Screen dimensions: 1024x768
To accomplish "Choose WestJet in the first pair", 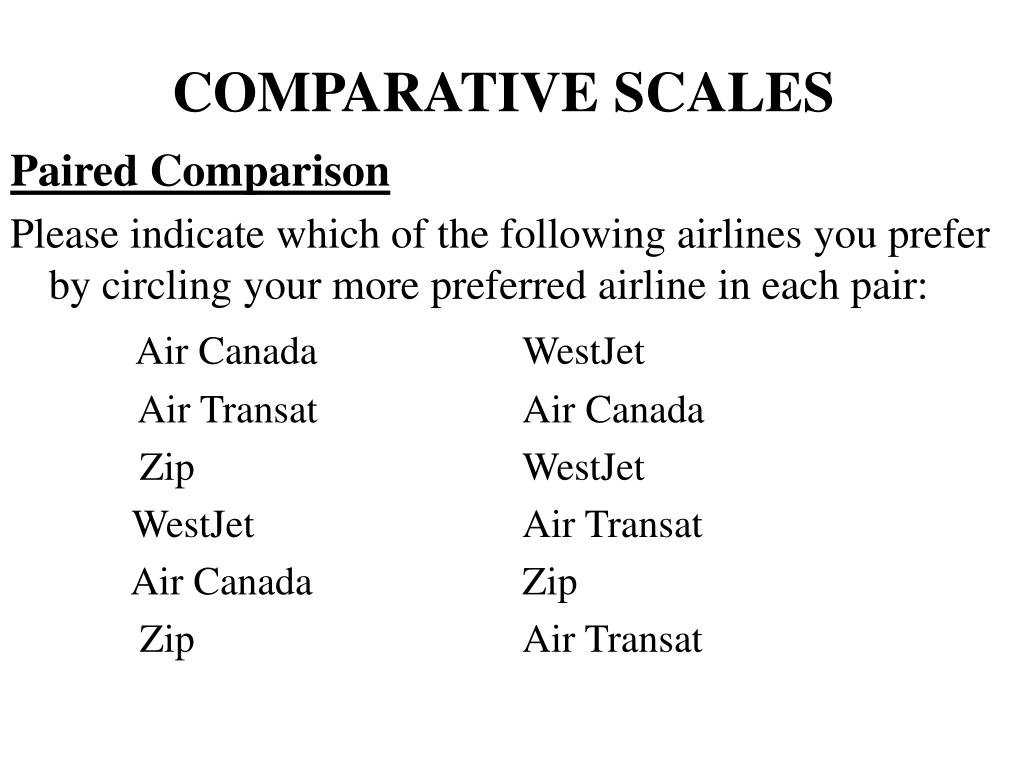I will [584, 351].
